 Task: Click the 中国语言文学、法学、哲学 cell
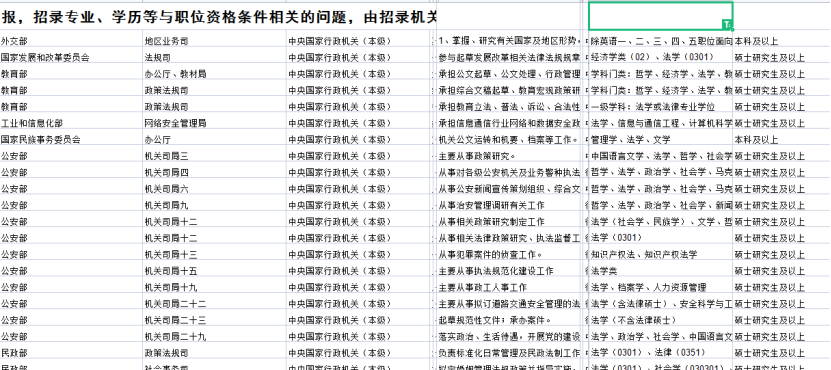[661, 156]
